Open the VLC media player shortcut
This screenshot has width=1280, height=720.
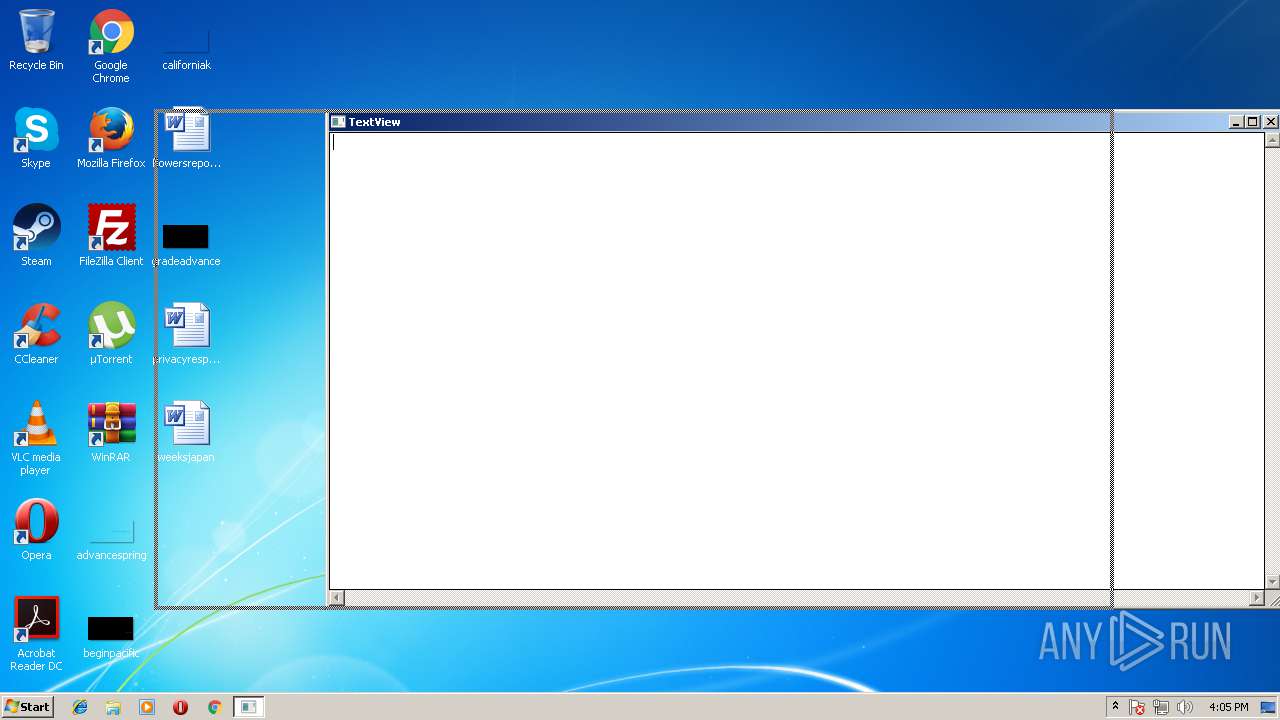click(36, 439)
